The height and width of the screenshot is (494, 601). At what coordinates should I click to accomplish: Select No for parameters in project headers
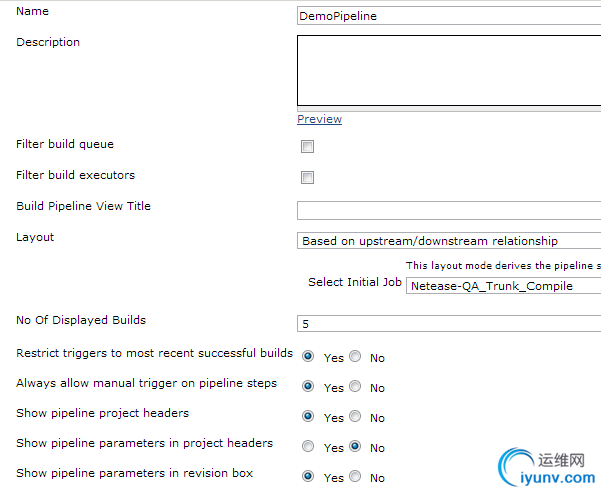355,446
